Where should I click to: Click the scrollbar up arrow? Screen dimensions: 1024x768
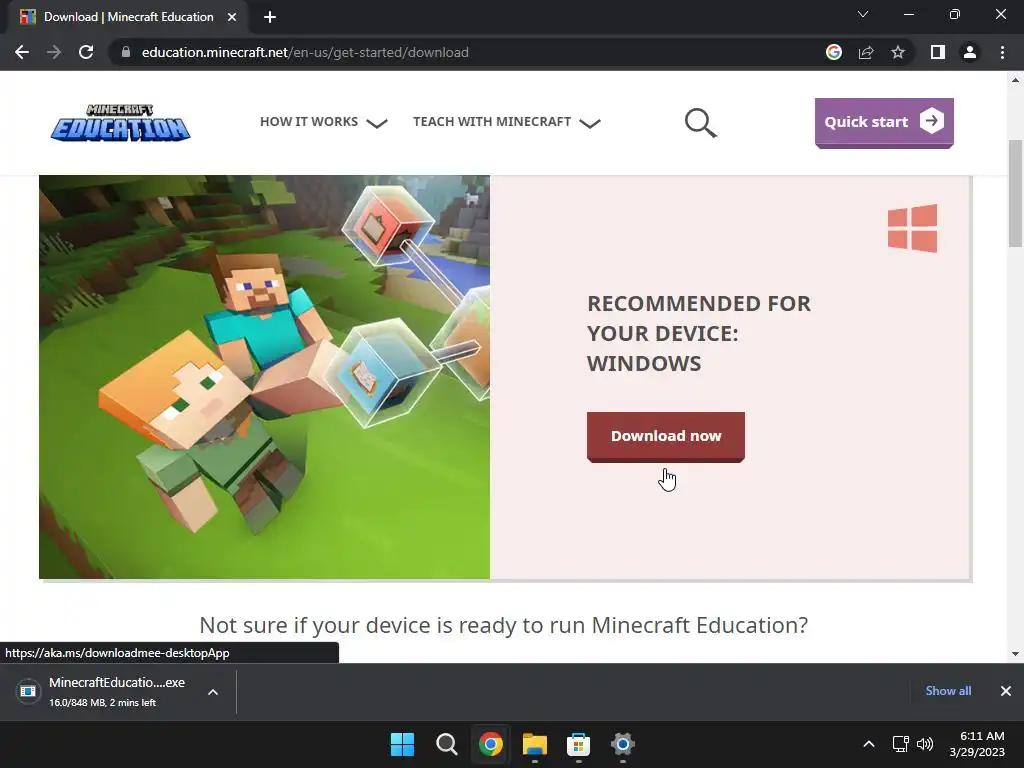1015,80
